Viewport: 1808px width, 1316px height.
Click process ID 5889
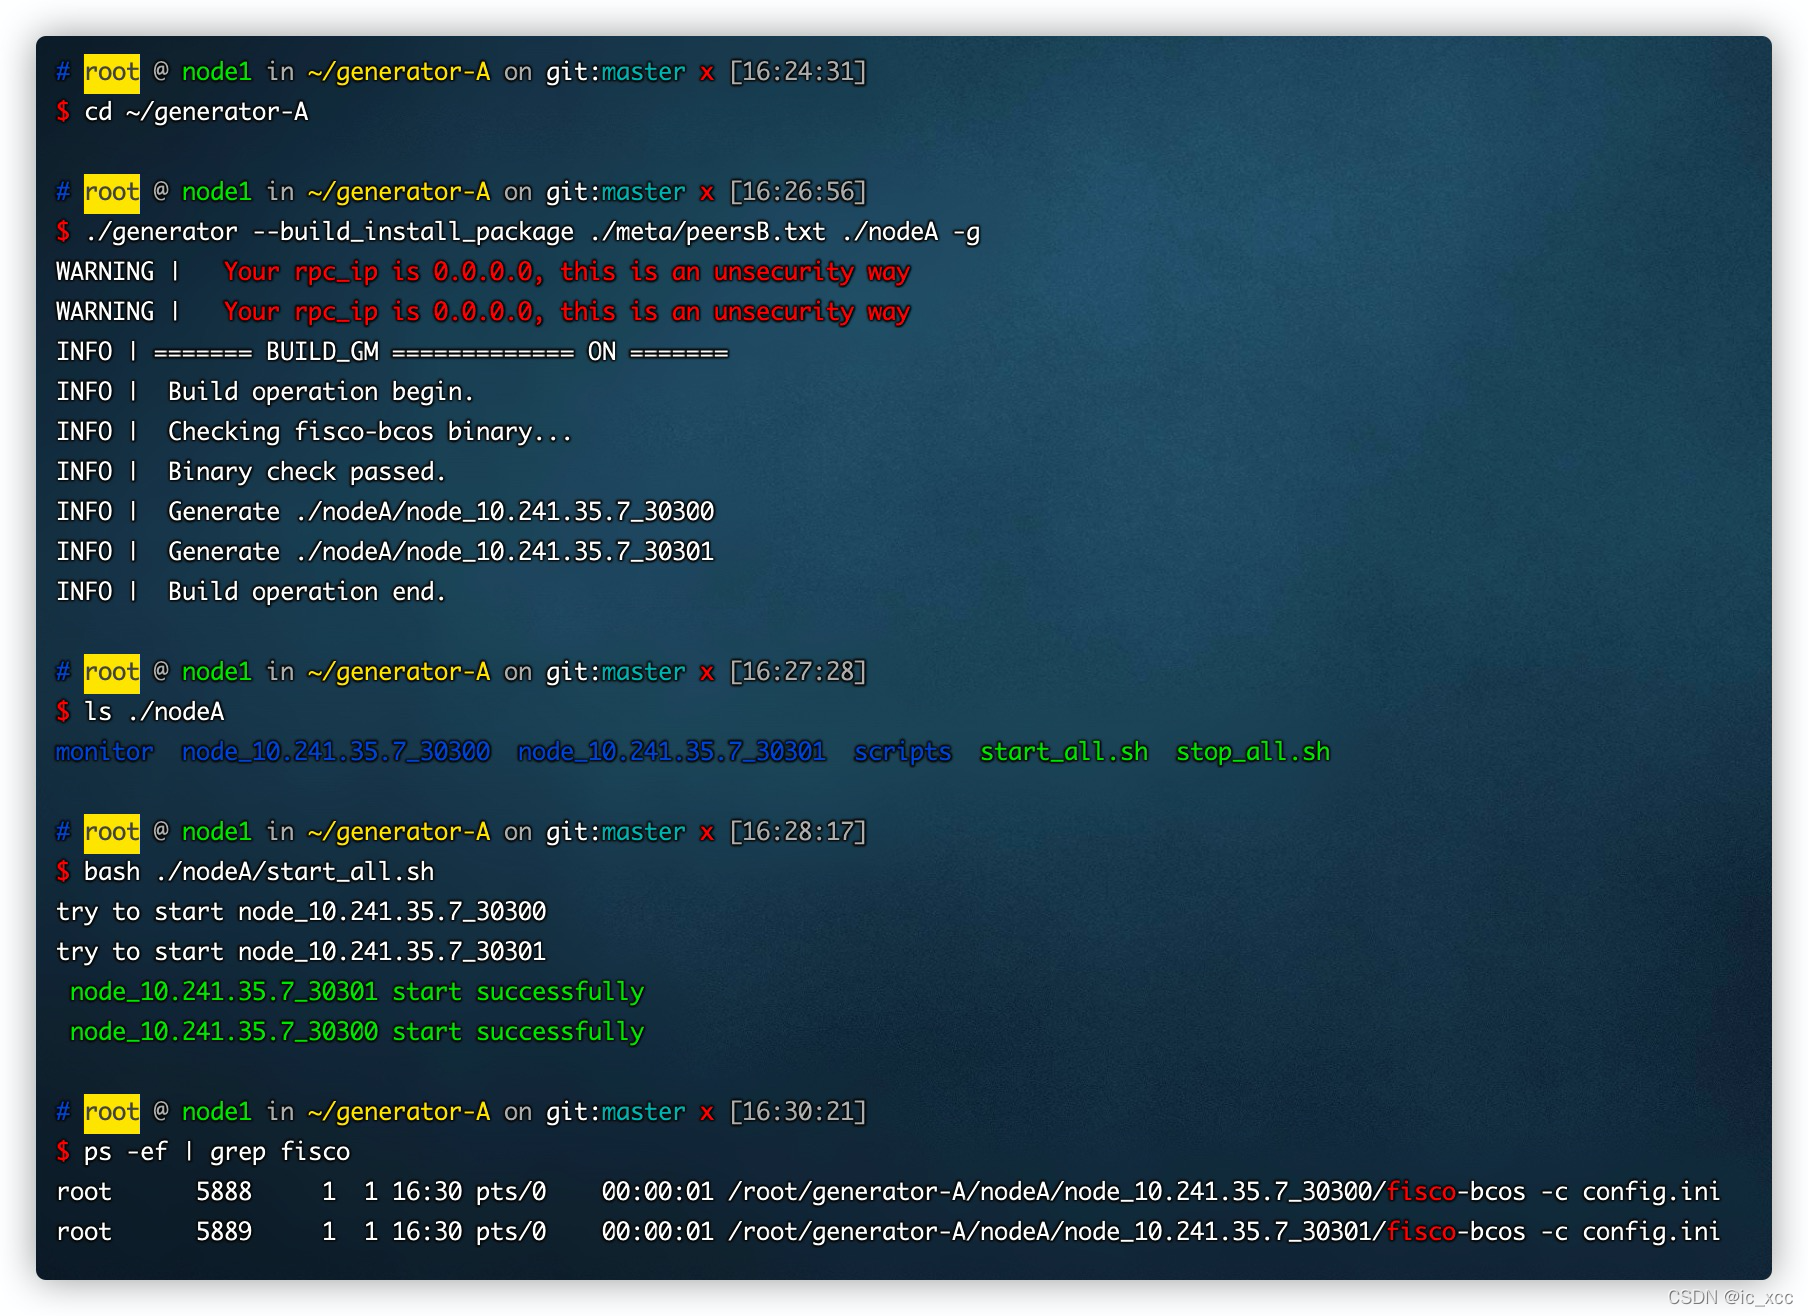click(224, 1232)
